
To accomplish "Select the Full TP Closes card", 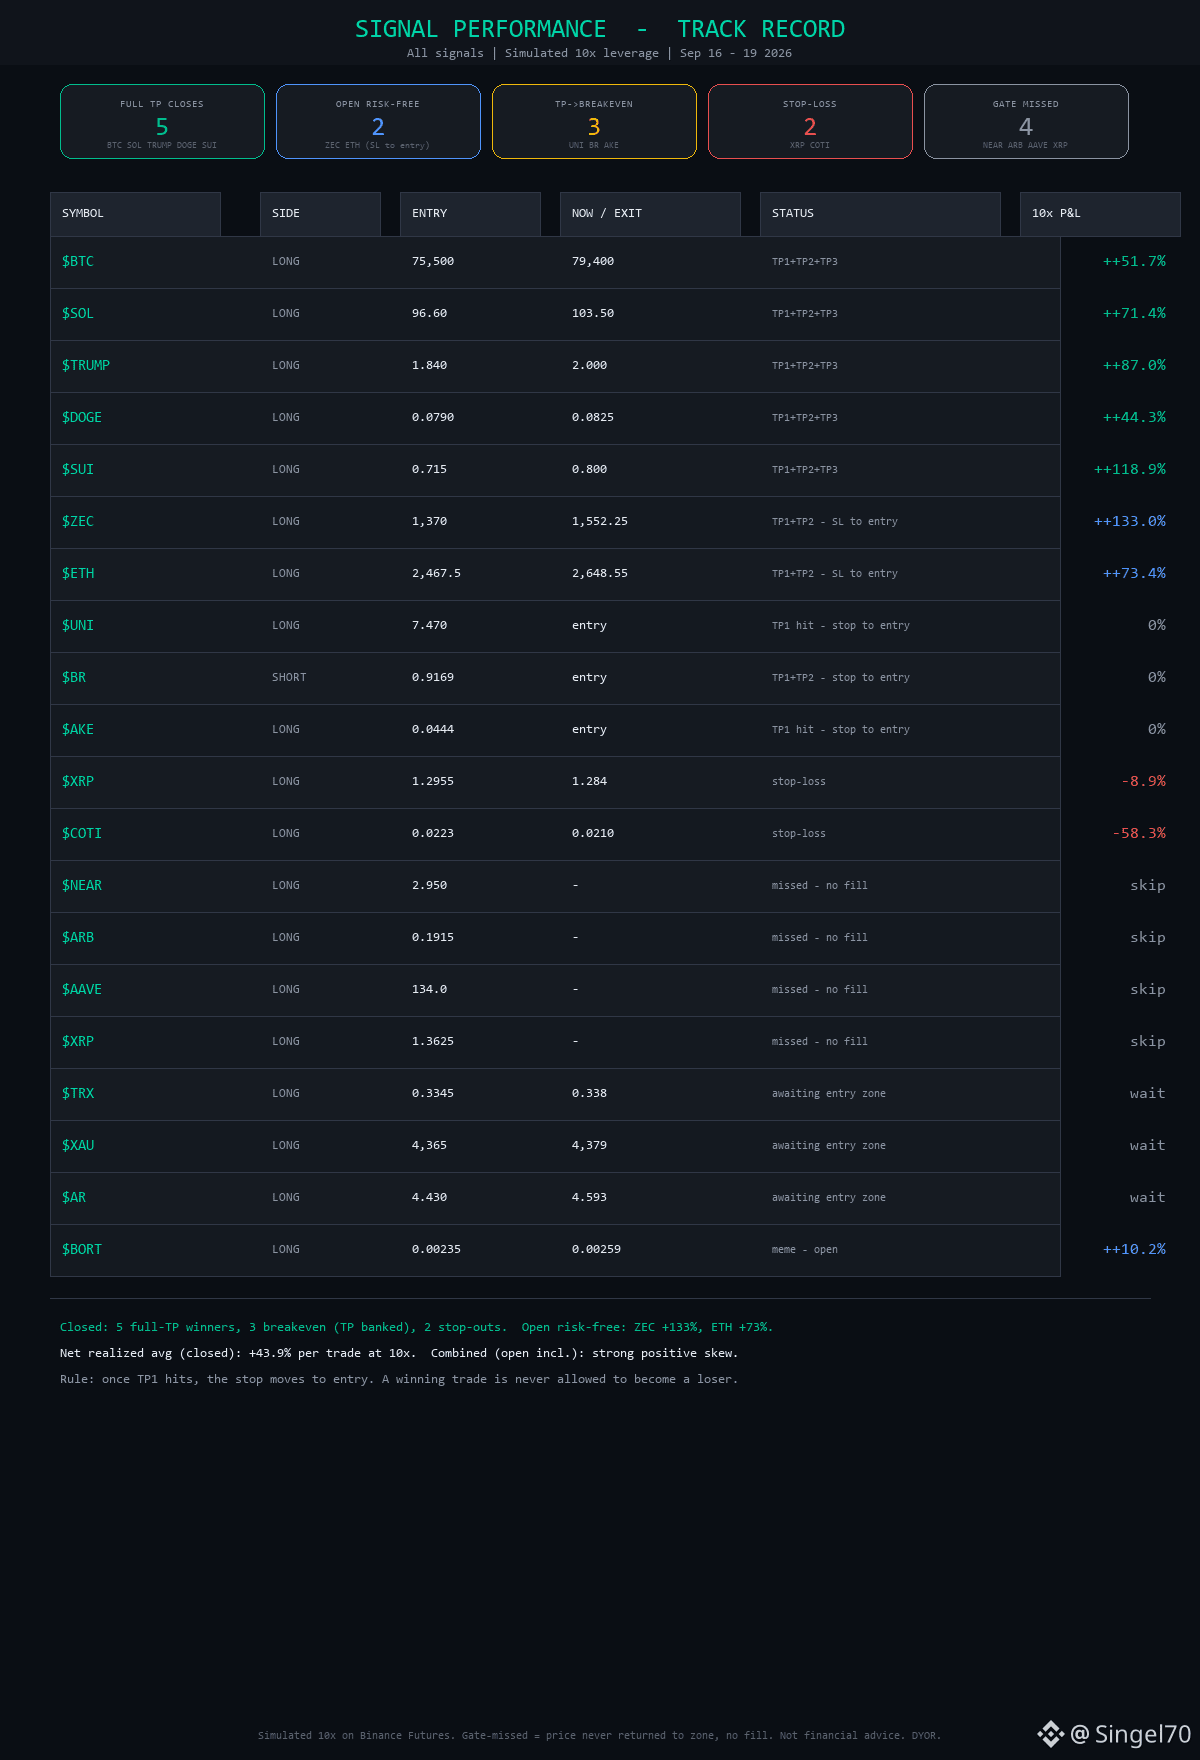I will (162, 122).
